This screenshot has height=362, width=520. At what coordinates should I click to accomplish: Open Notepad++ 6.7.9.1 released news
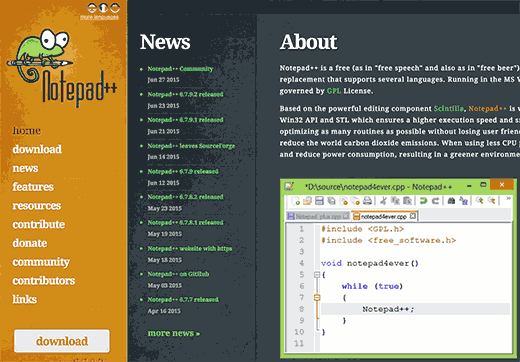pos(185,120)
